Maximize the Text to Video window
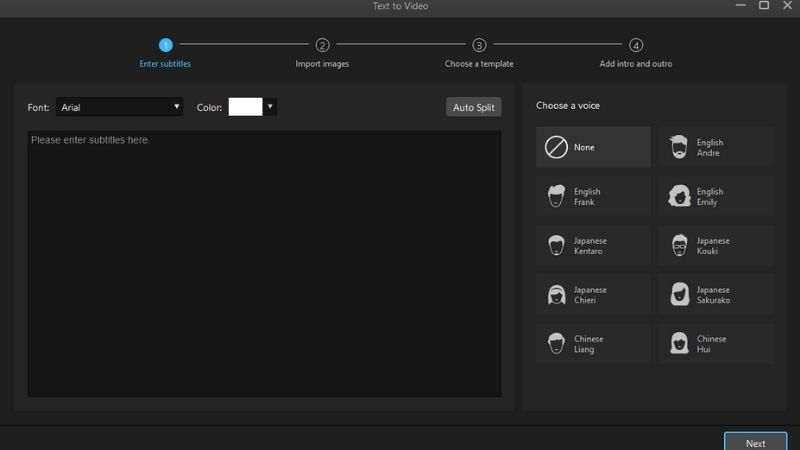The image size is (800, 450). pyautogui.click(x=764, y=5)
